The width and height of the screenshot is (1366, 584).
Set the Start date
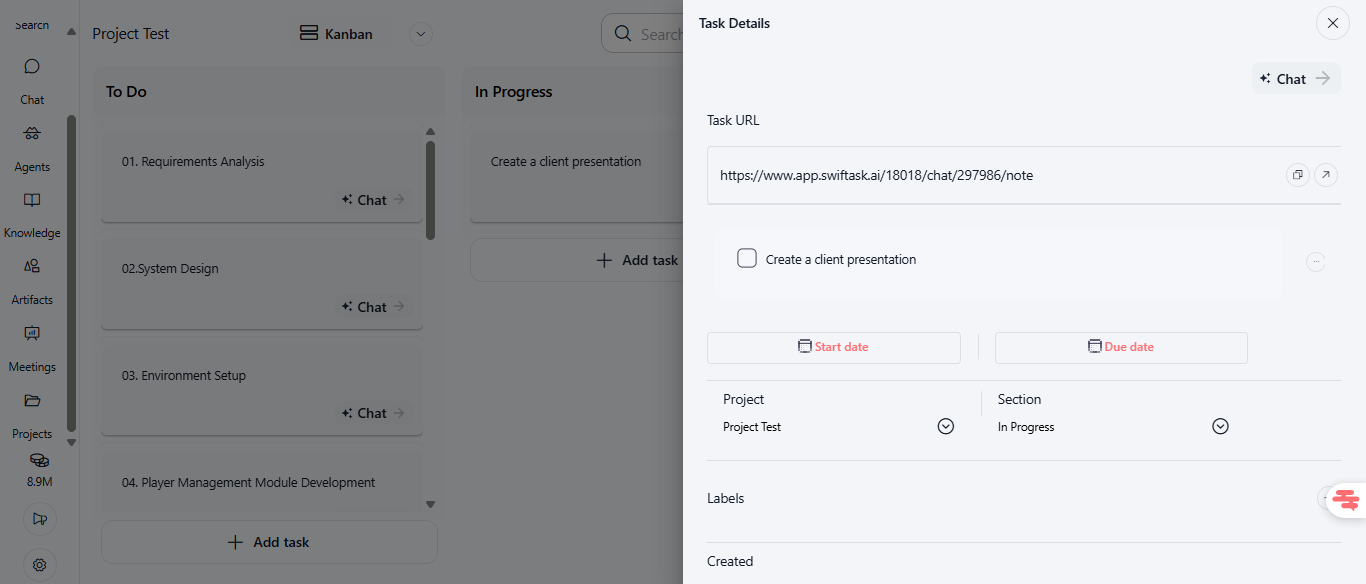833,347
